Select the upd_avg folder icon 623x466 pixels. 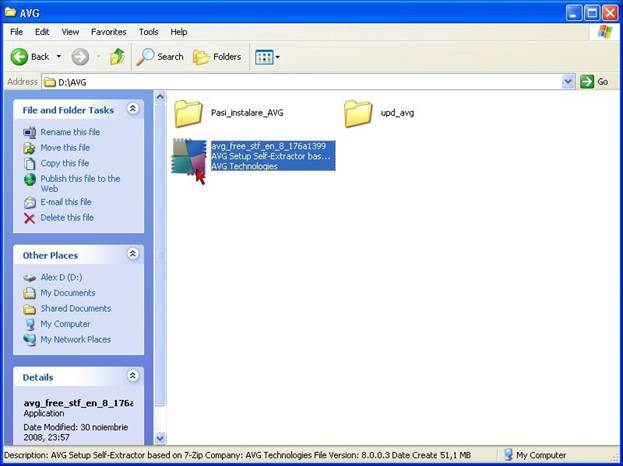(358, 114)
